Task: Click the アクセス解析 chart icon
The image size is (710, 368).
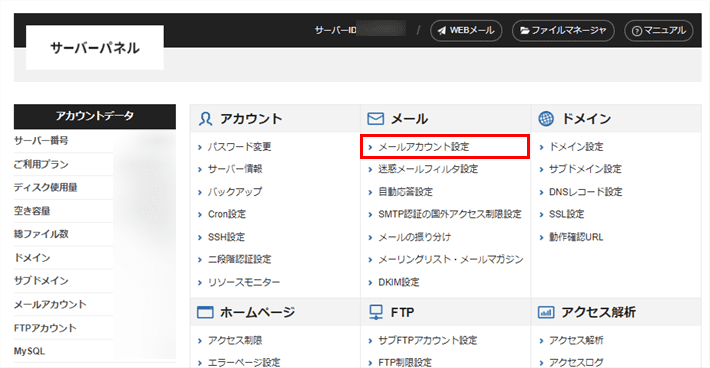Action: (546, 312)
